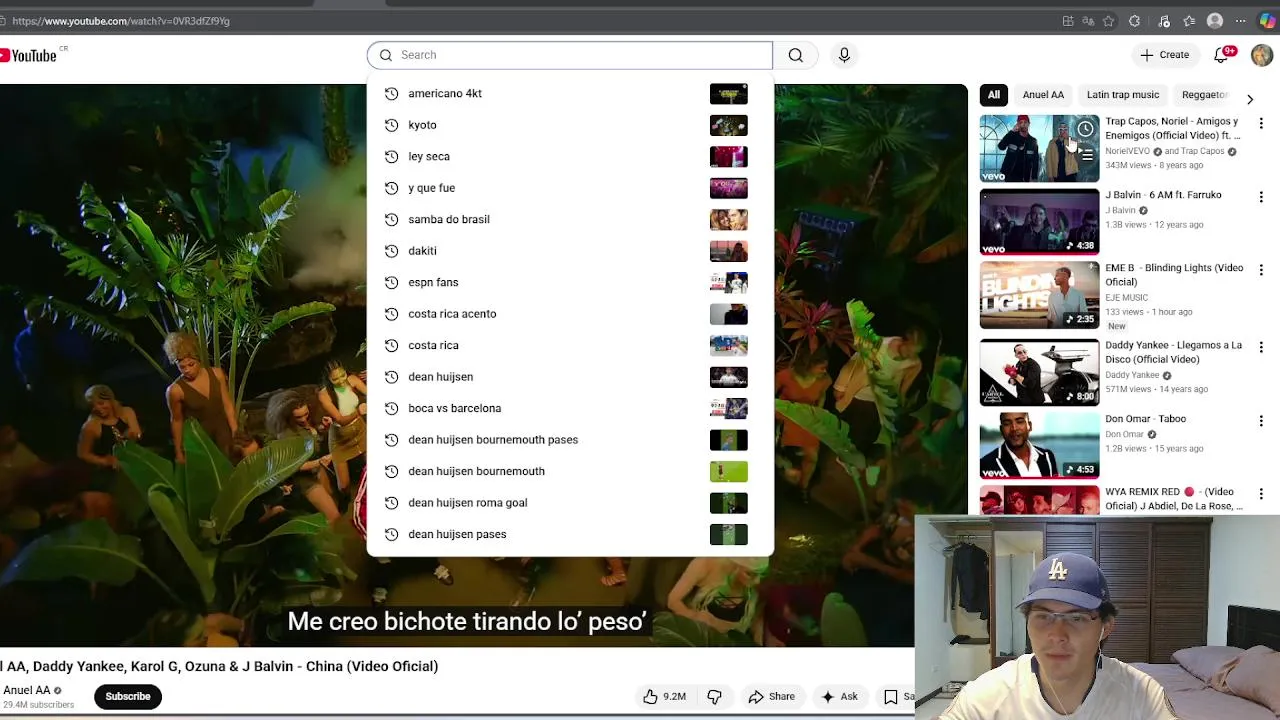Click the Create button
This screenshot has height=720, width=1280.
click(x=1165, y=55)
